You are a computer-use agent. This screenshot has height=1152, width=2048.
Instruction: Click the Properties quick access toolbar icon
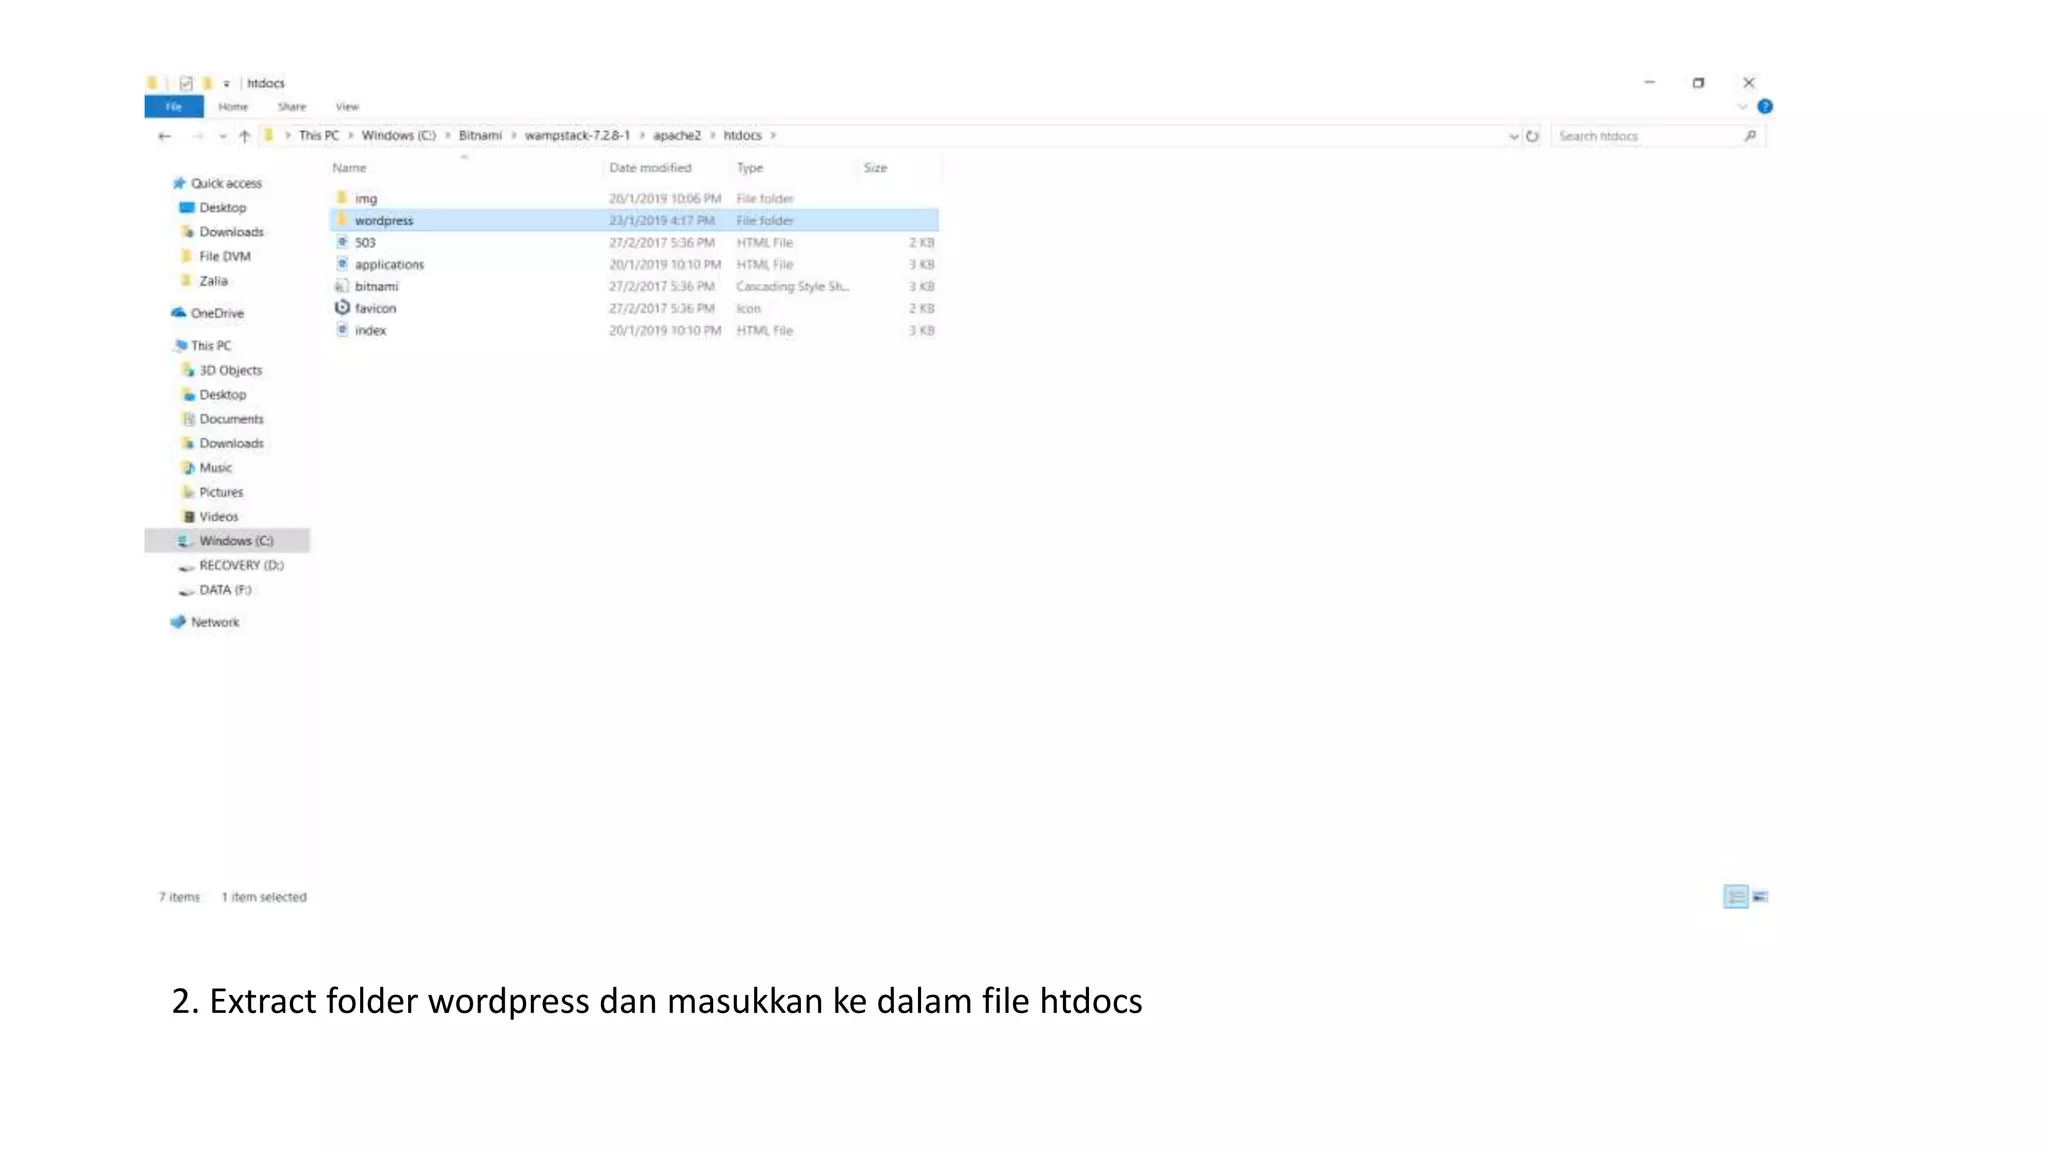tap(186, 83)
